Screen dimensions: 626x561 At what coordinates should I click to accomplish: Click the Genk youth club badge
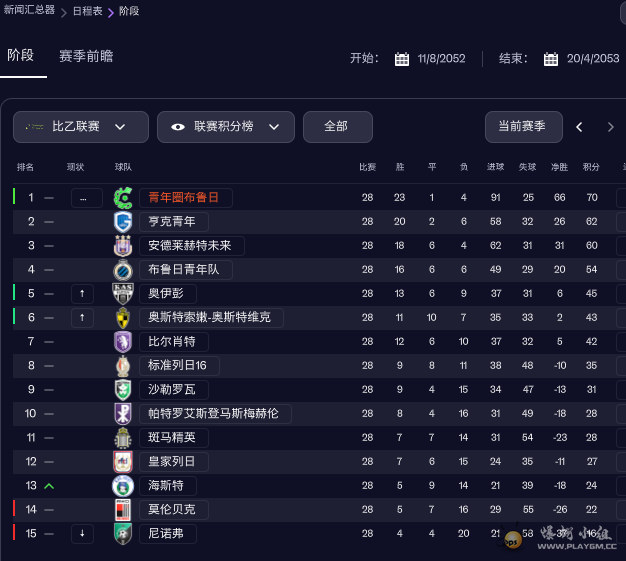tap(123, 221)
